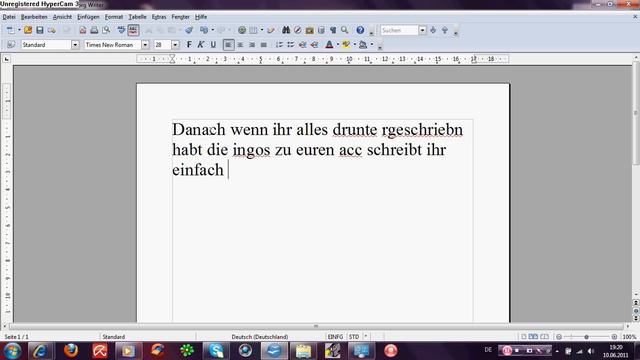Run the spelling and grammar check
The image size is (640, 360).
(x=121, y=30)
